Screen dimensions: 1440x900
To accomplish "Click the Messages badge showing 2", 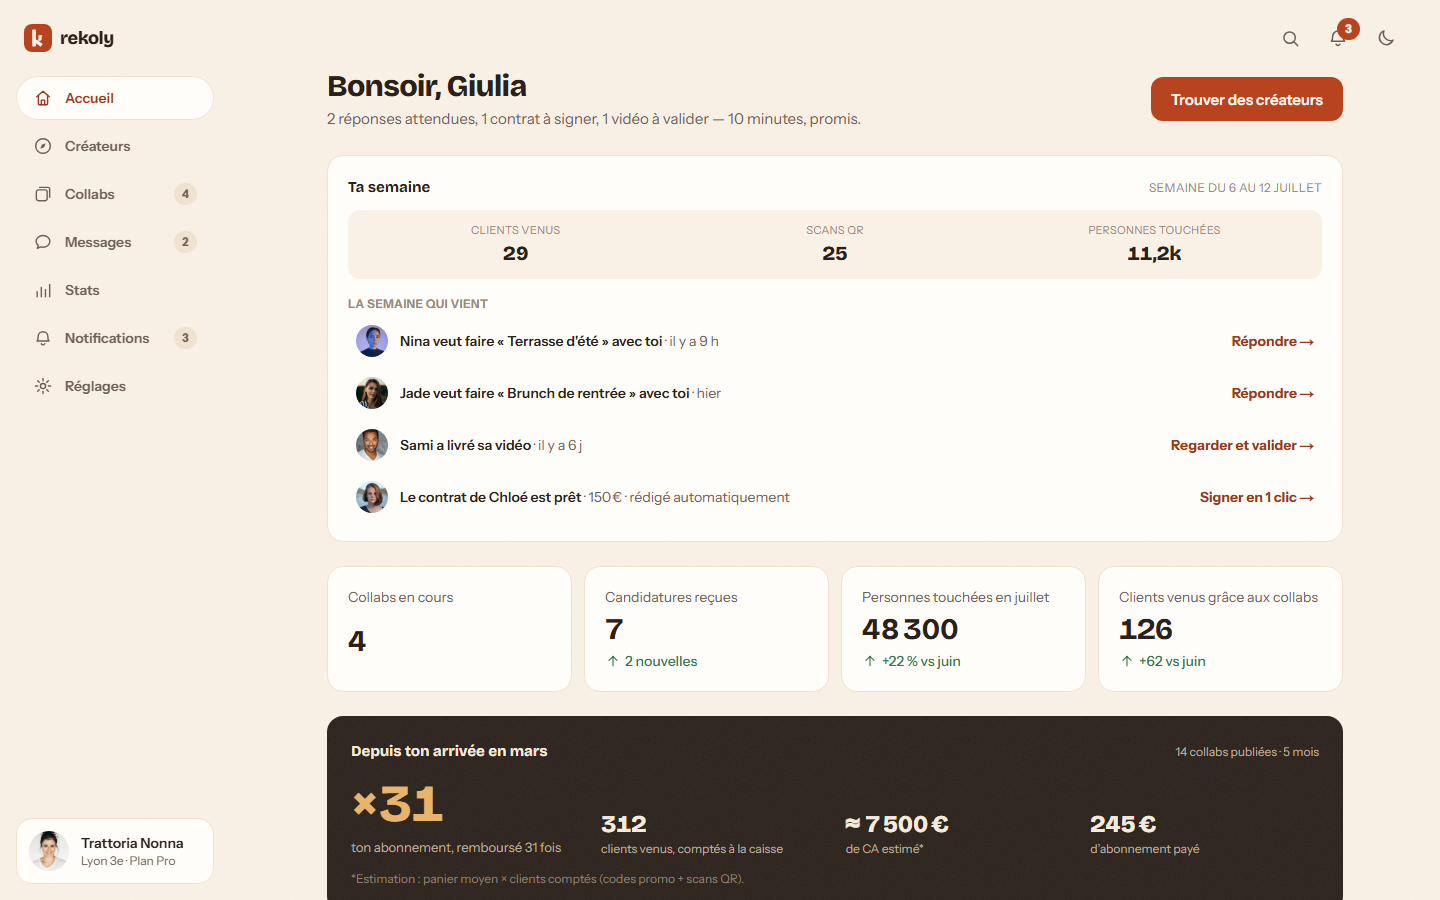I will click(185, 242).
